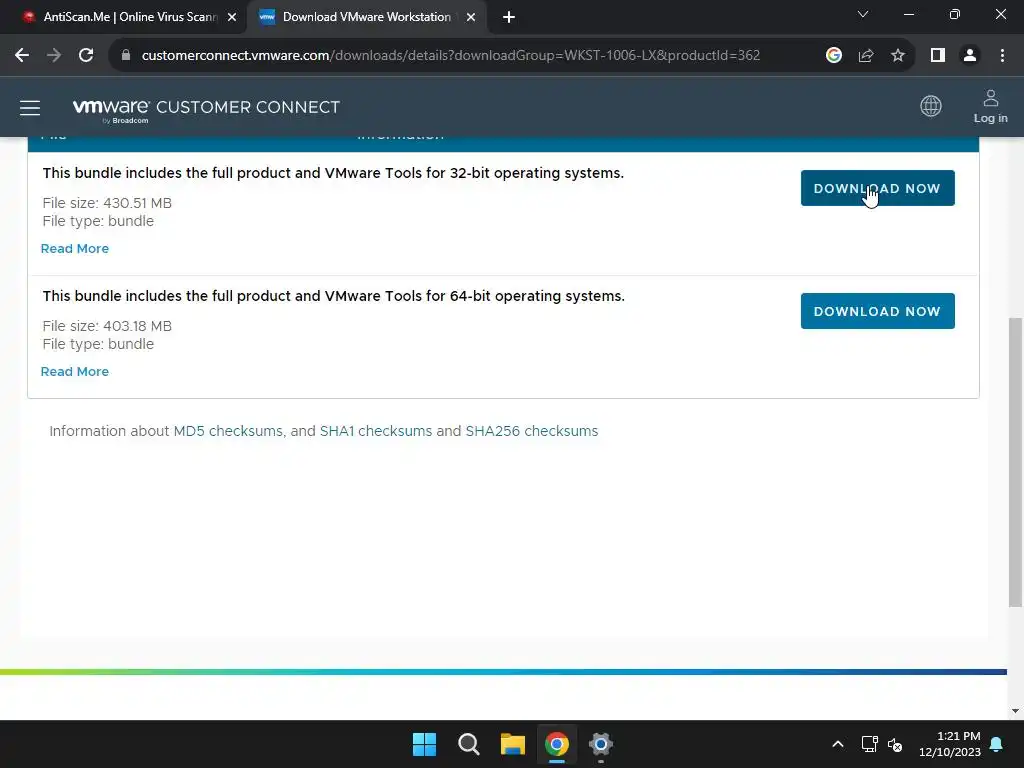Image resolution: width=1024 pixels, height=768 pixels.
Task: Click the address bar URL field
Action: click(451, 56)
